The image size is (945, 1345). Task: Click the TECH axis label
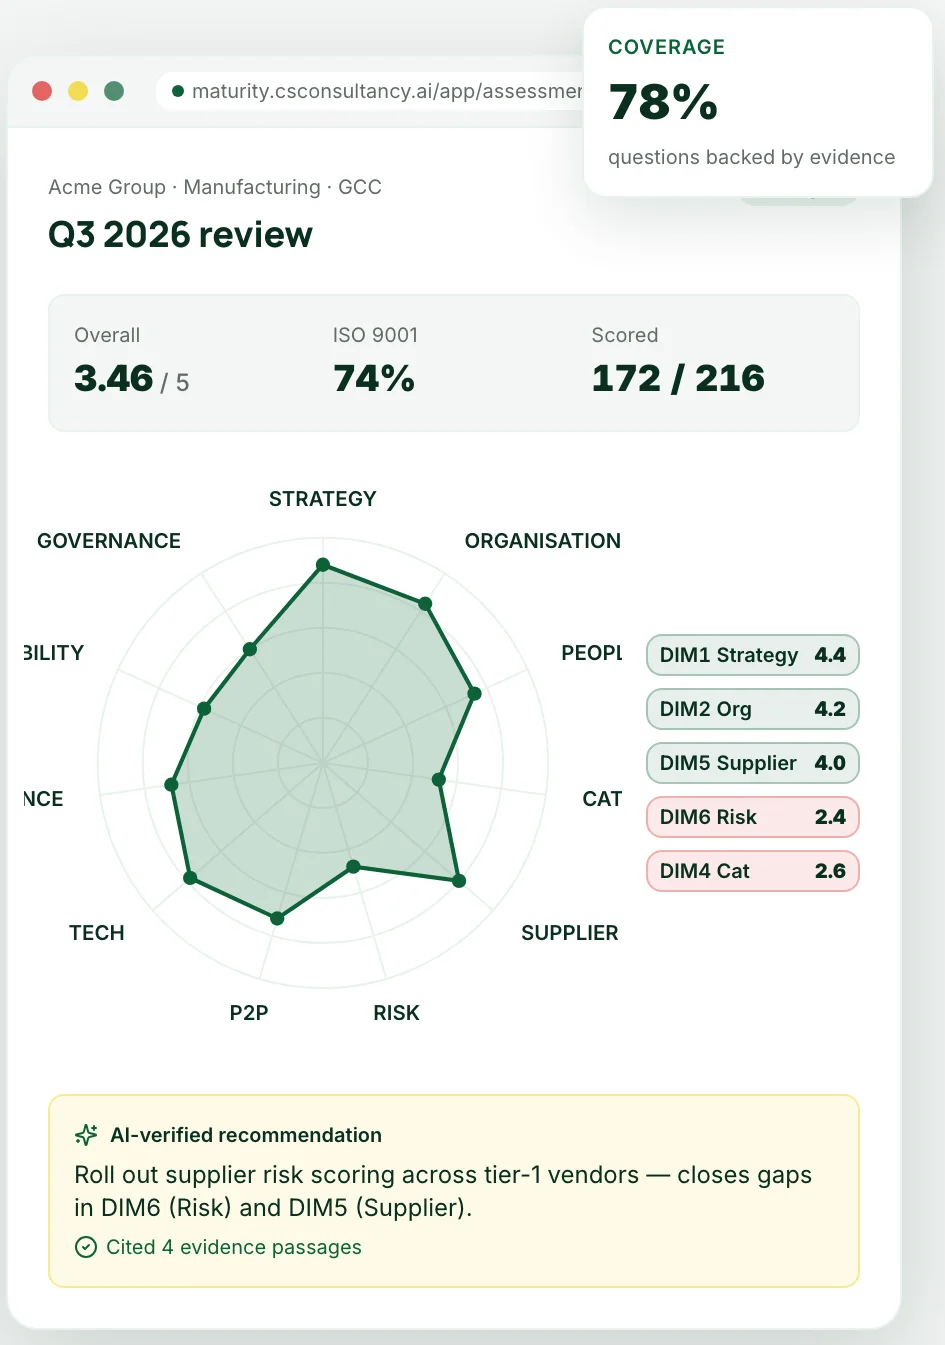coord(97,933)
